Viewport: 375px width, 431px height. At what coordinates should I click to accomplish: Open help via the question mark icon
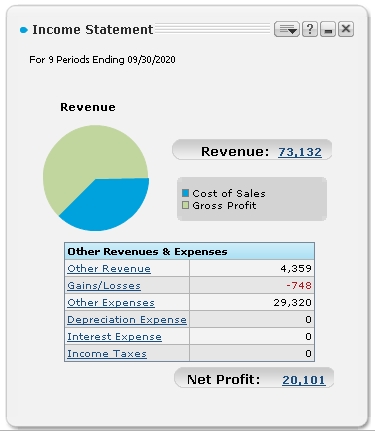point(310,29)
